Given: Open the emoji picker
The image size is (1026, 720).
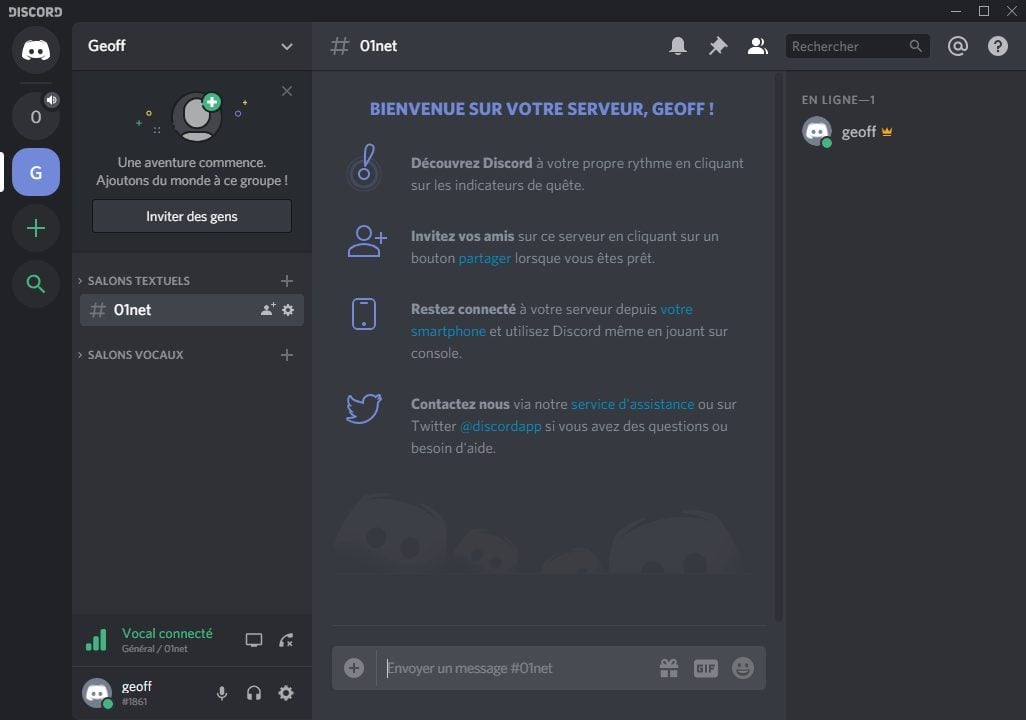Looking at the screenshot, I should [743, 668].
